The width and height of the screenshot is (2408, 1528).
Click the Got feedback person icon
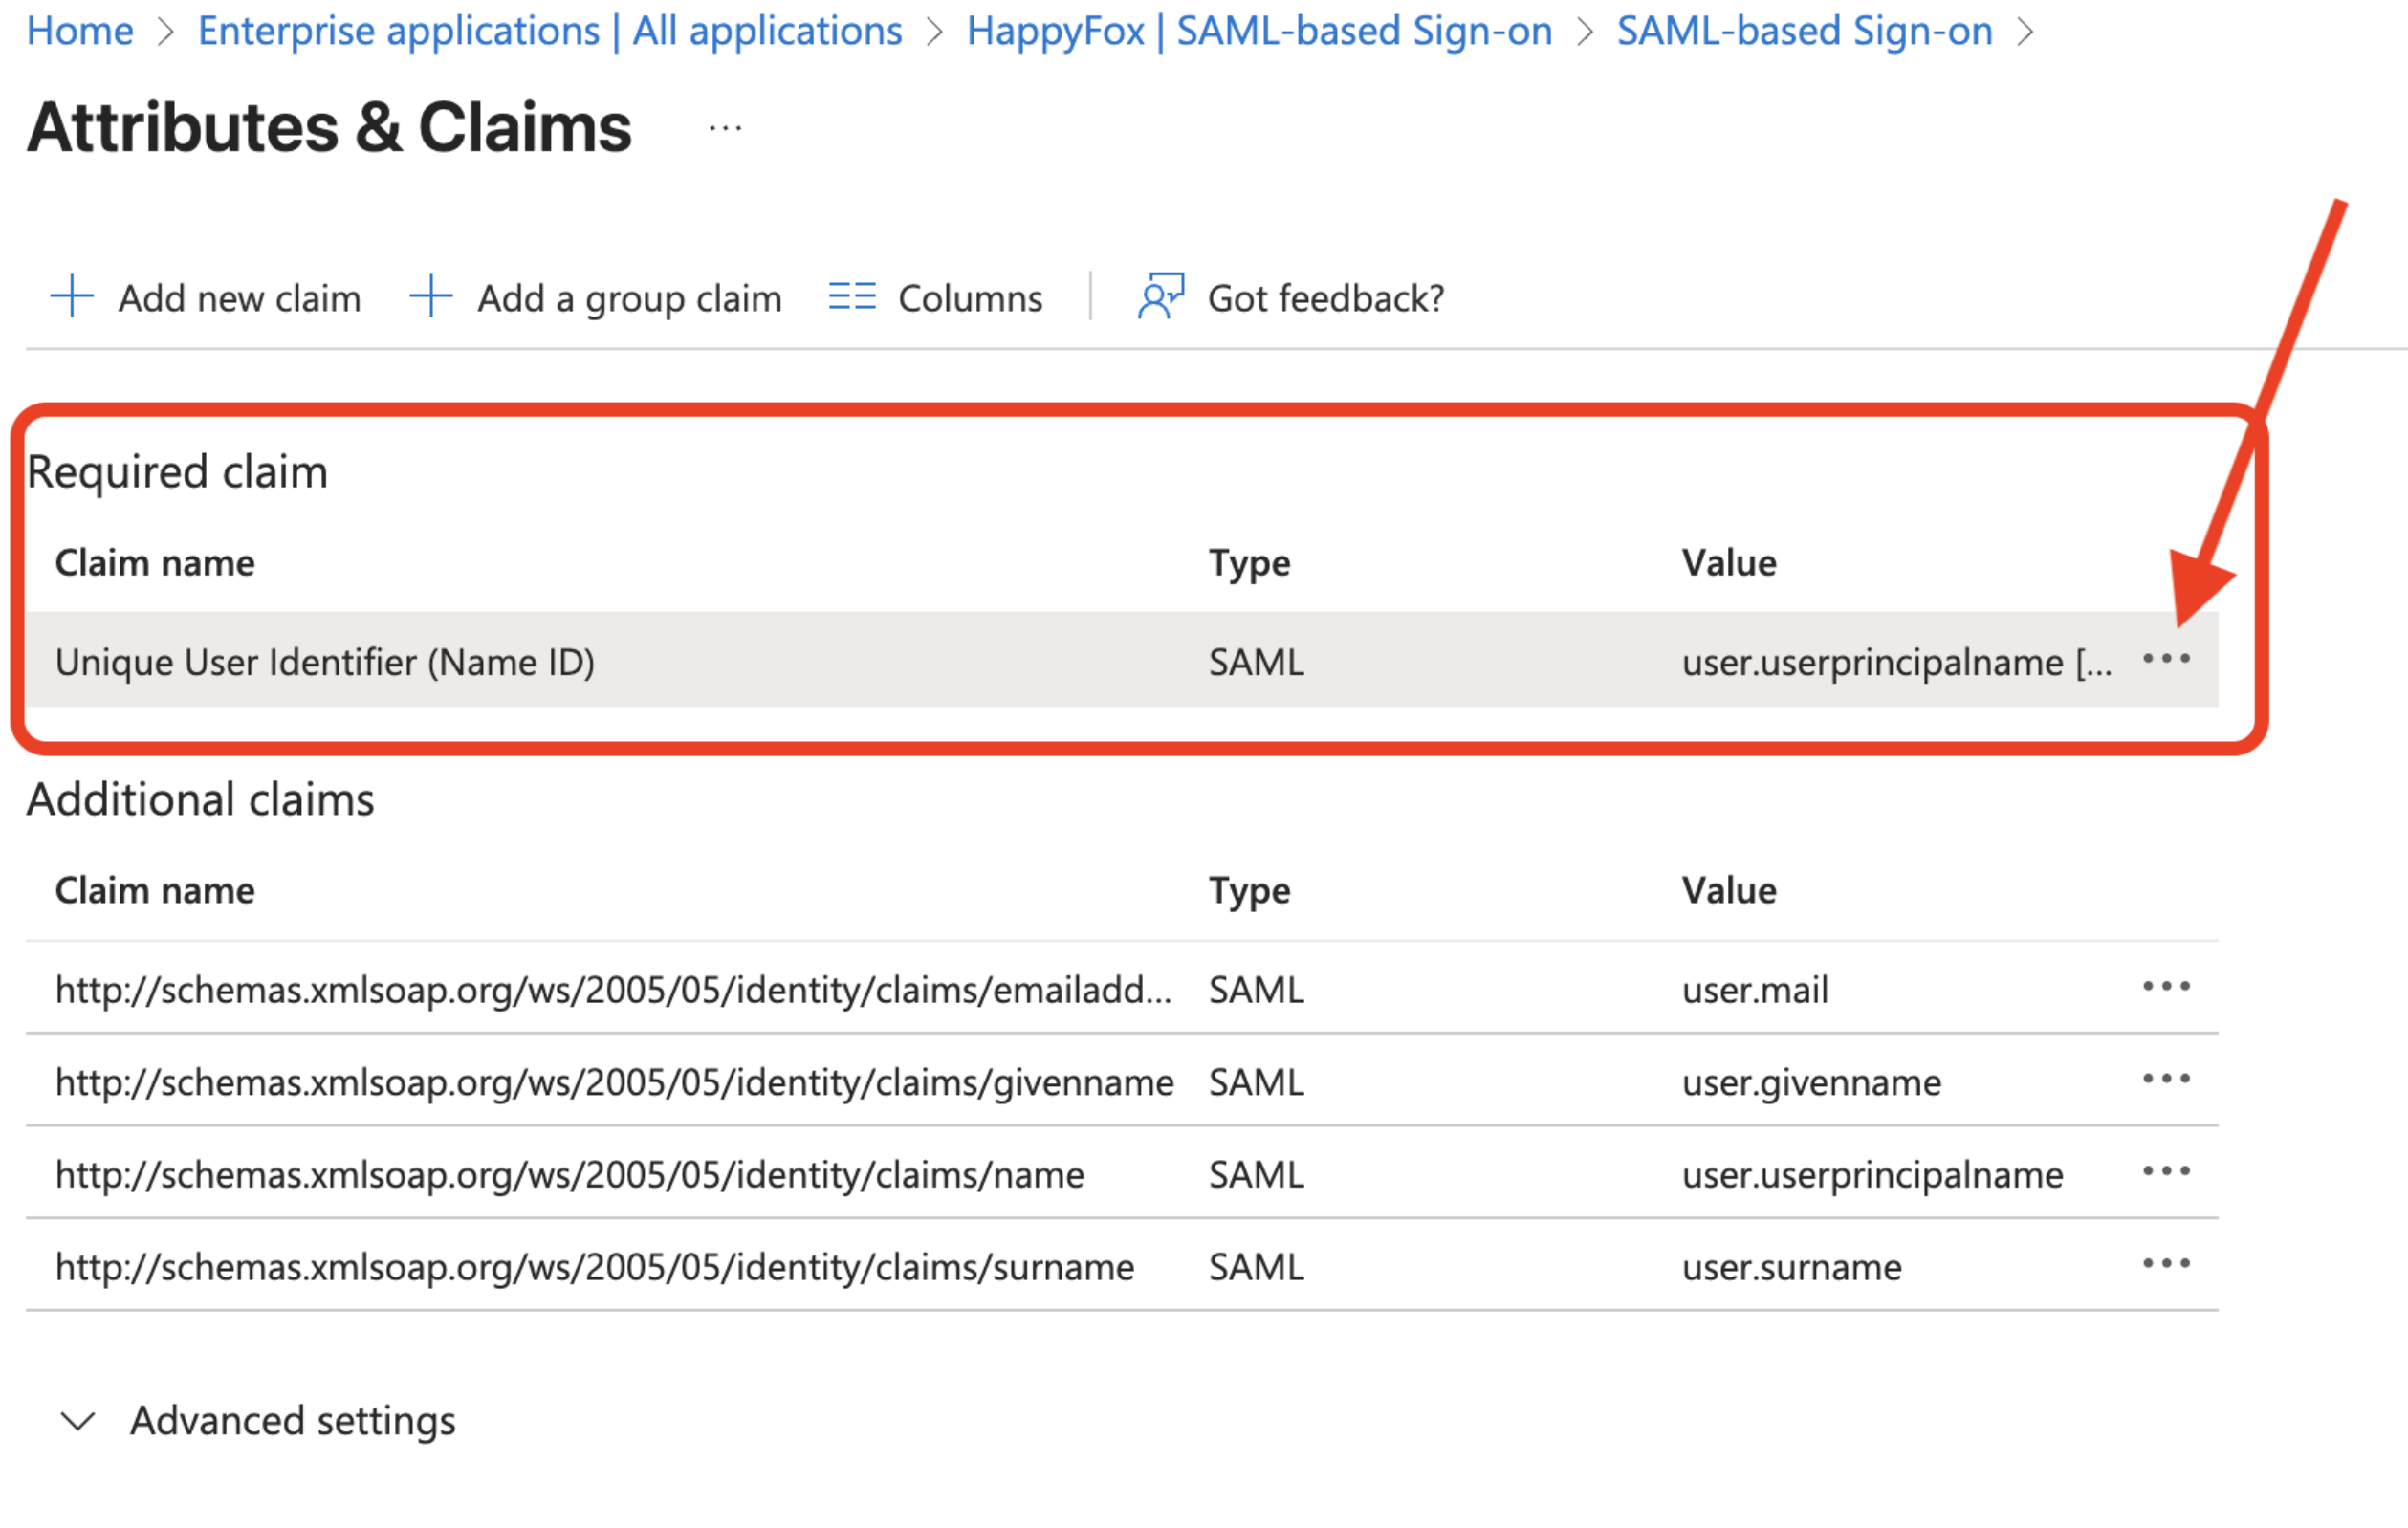coord(1160,297)
